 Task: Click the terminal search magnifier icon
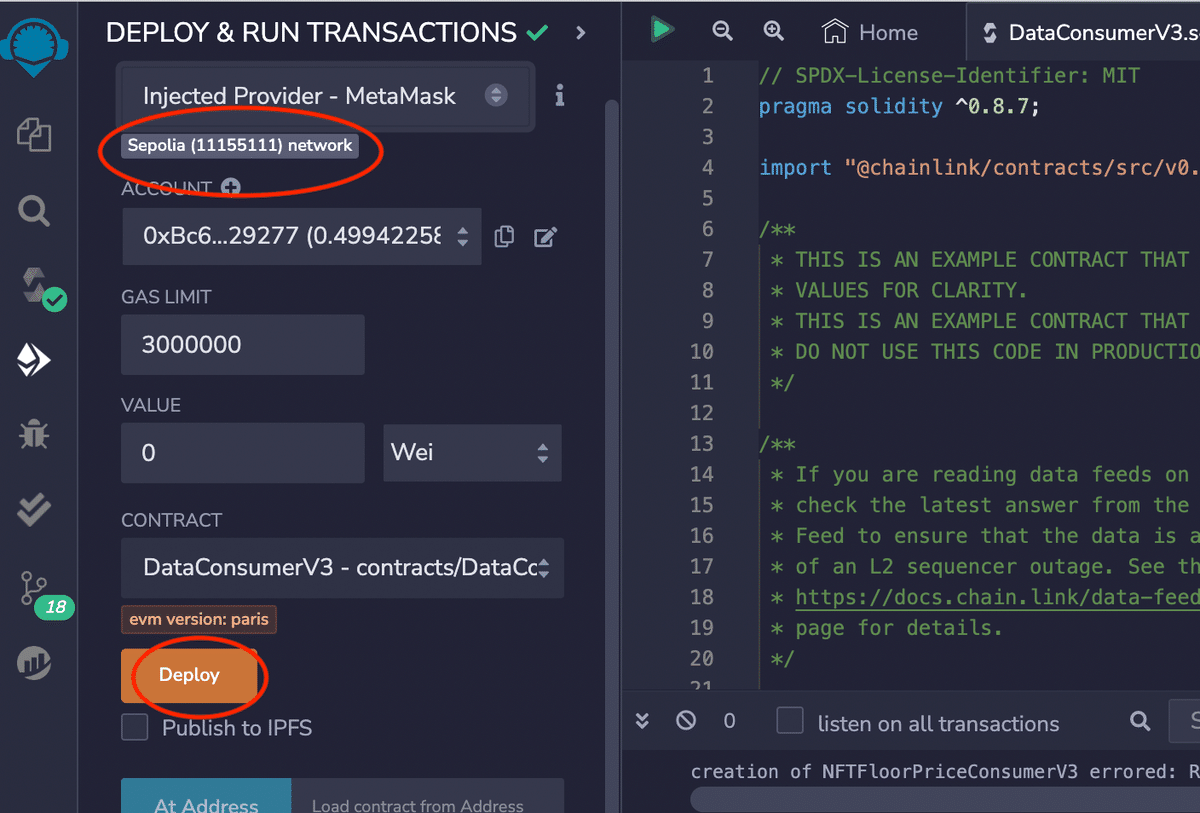[x=1140, y=720]
